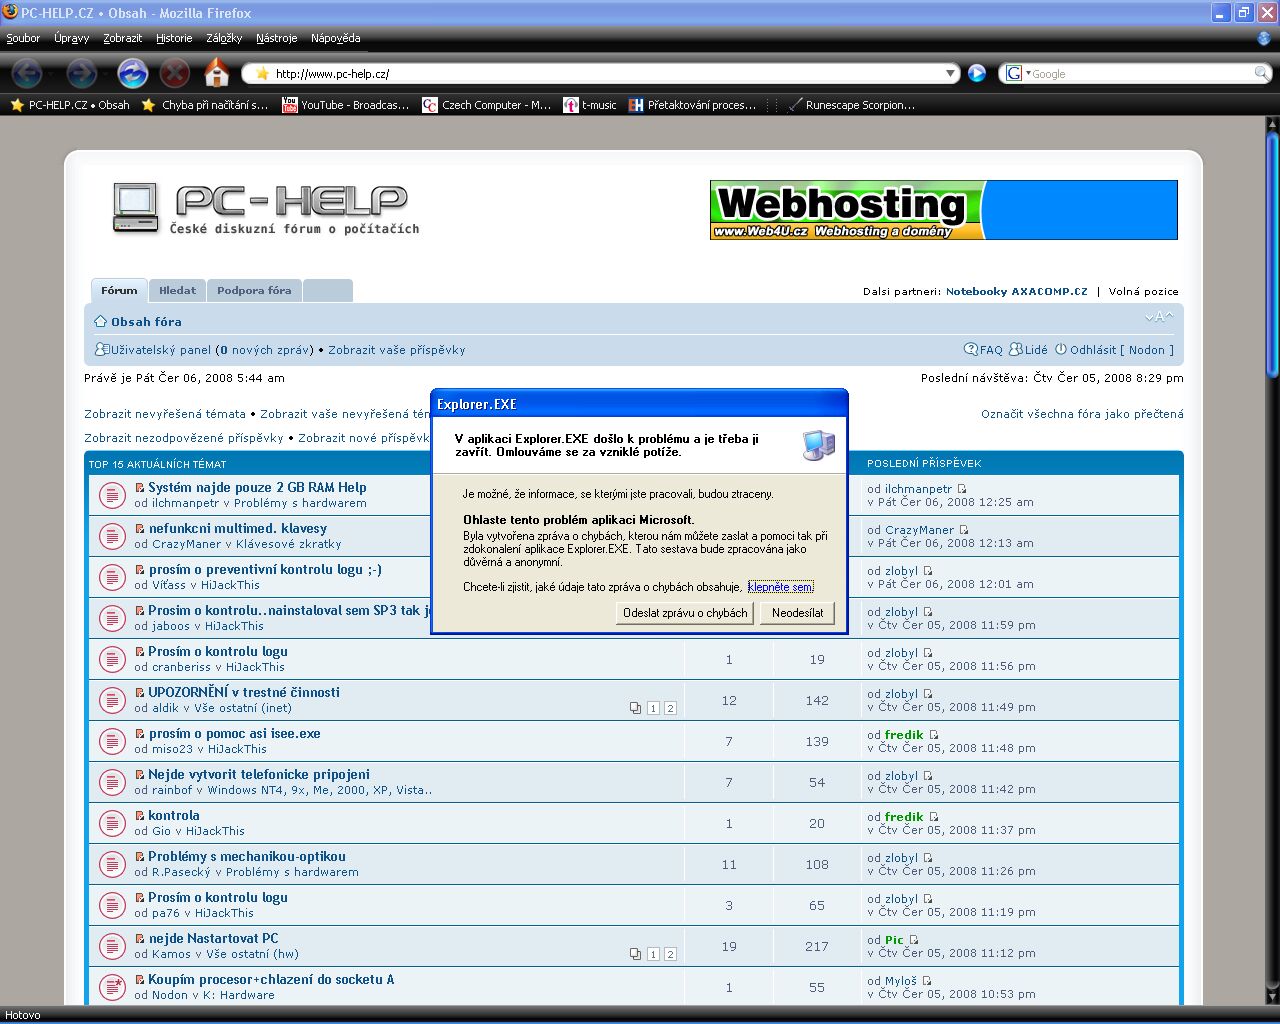Open the PC-HELP.CZ • Obsah bookmark
The width and height of the screenshot is (1280, 1024).
pyautogui.click(x=69, y=105)
